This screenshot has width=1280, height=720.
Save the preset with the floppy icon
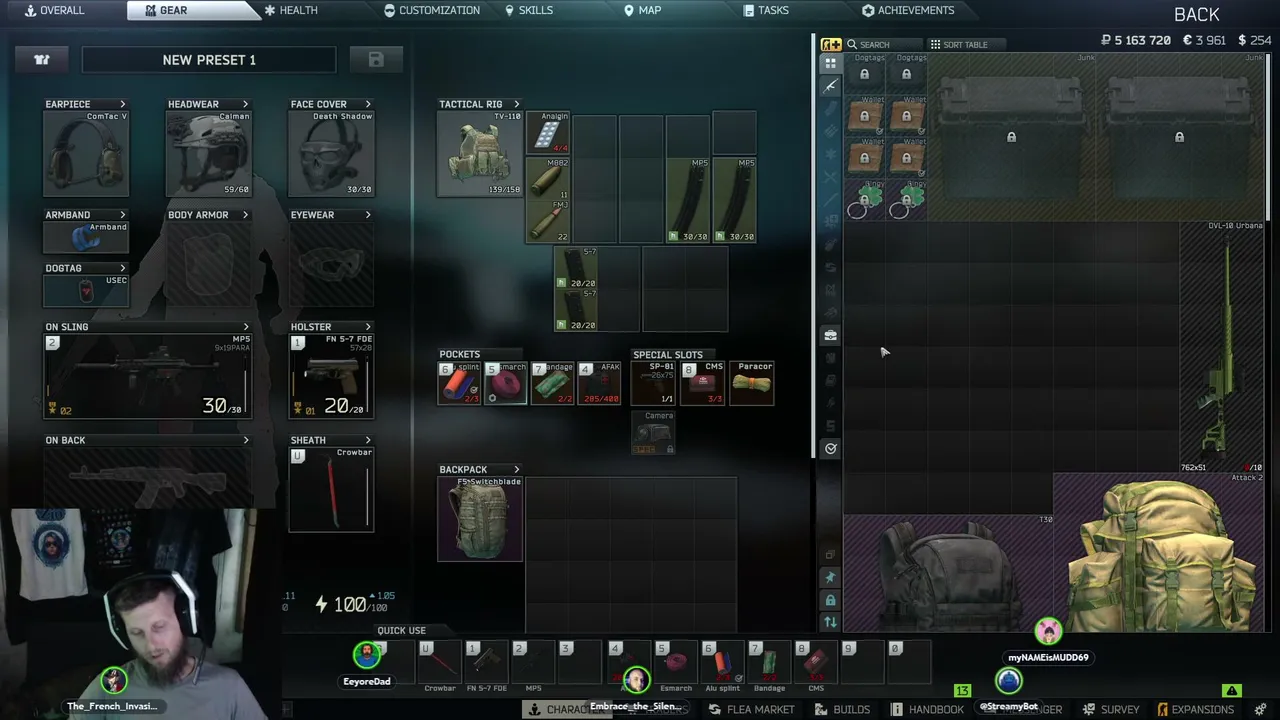[376, 60]
